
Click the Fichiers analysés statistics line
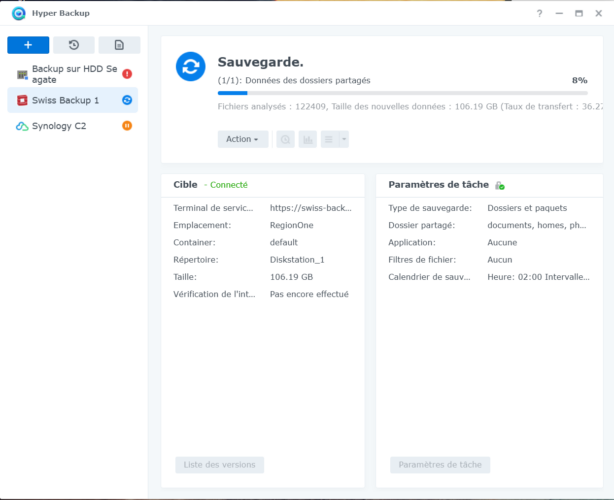(x=410, y=106)
